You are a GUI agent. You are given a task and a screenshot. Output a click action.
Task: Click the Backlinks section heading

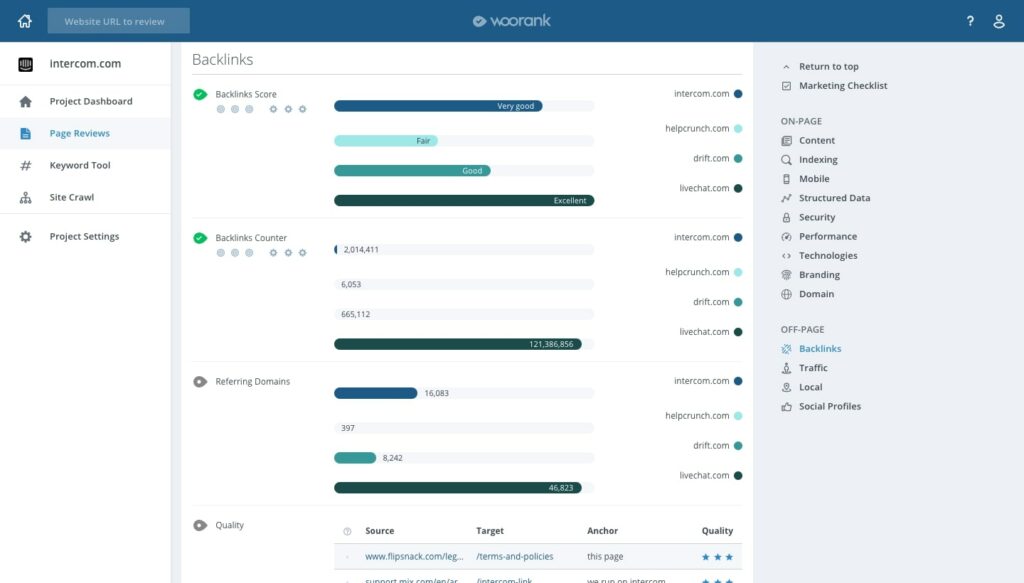(222, 59)
